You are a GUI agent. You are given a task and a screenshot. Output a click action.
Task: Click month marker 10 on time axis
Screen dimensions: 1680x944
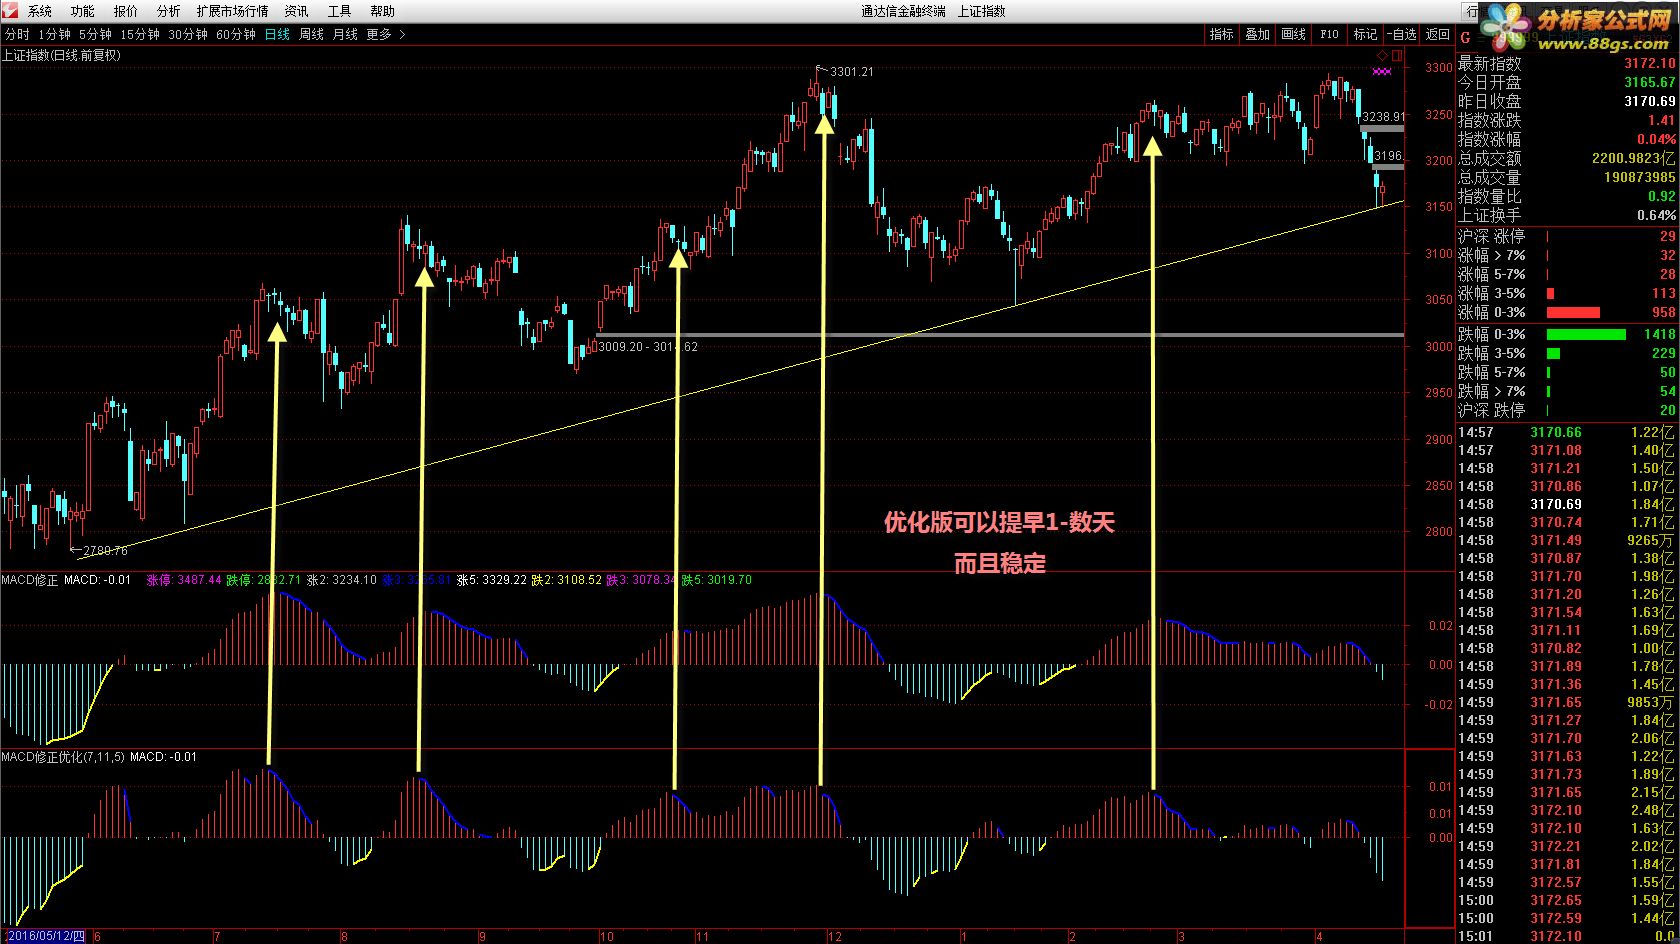pyautogui.click(x=606, y=937)
